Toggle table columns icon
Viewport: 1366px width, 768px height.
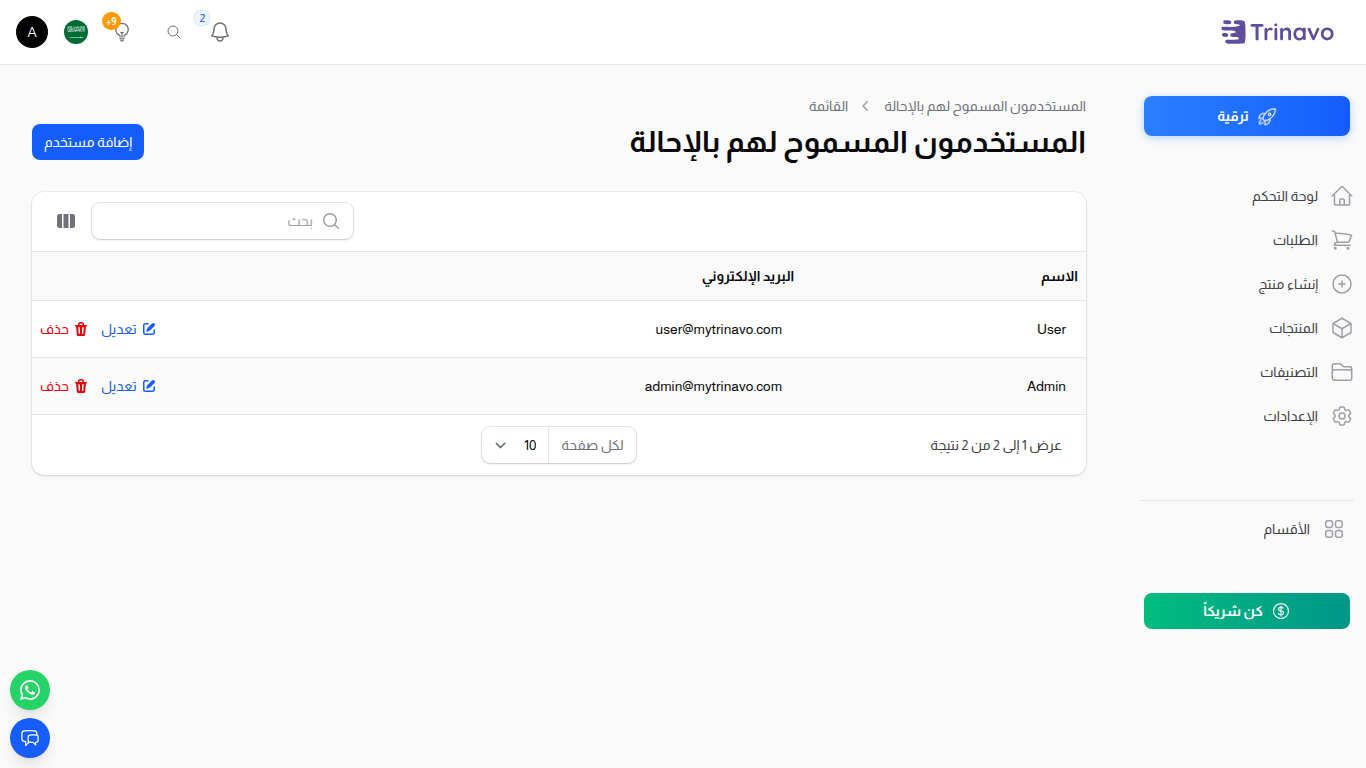coord(66,221)
